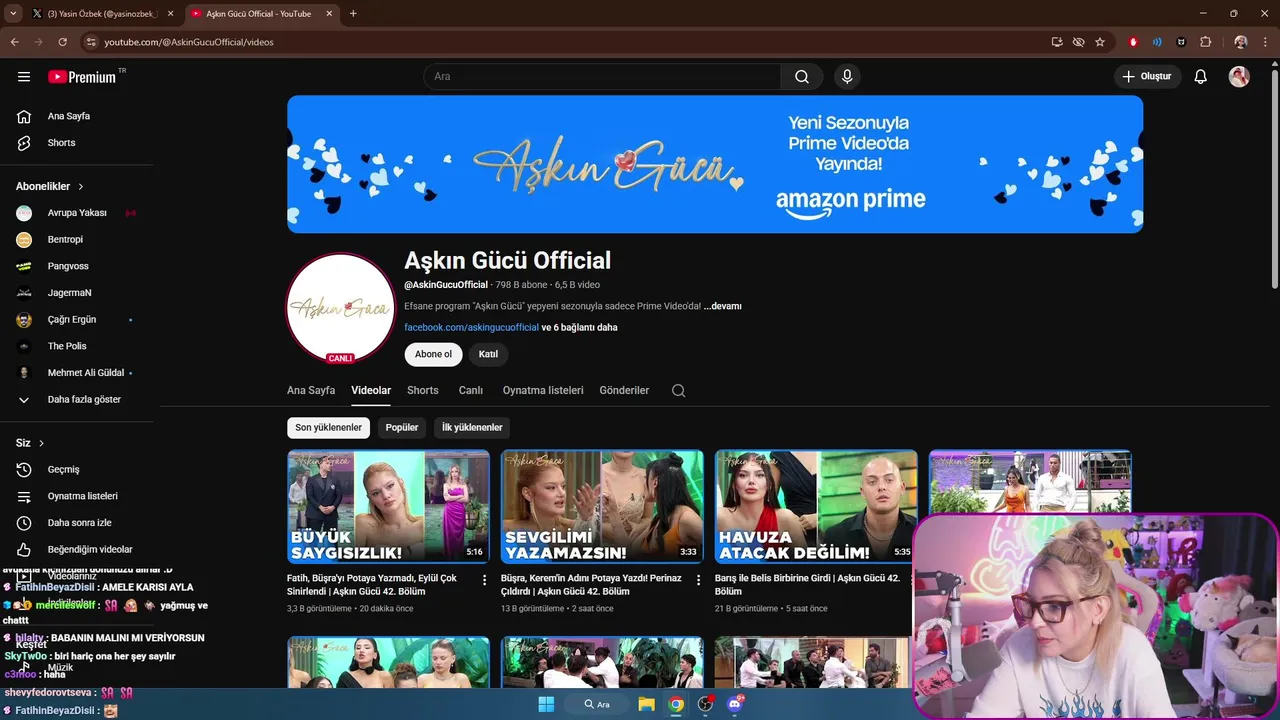Open a new browser tab

353,14
